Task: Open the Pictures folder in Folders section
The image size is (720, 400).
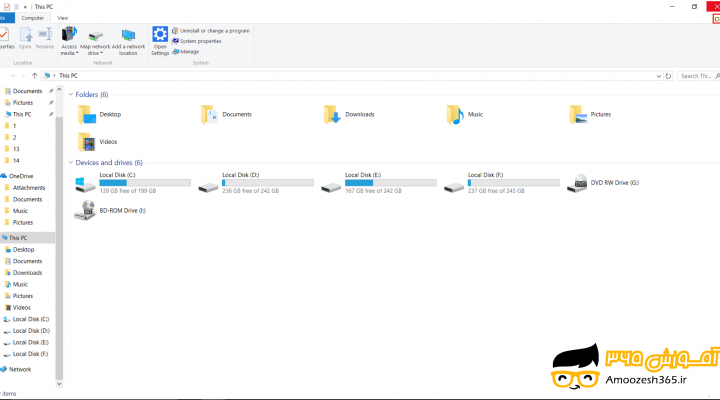Action: click(x=578, y=114)
